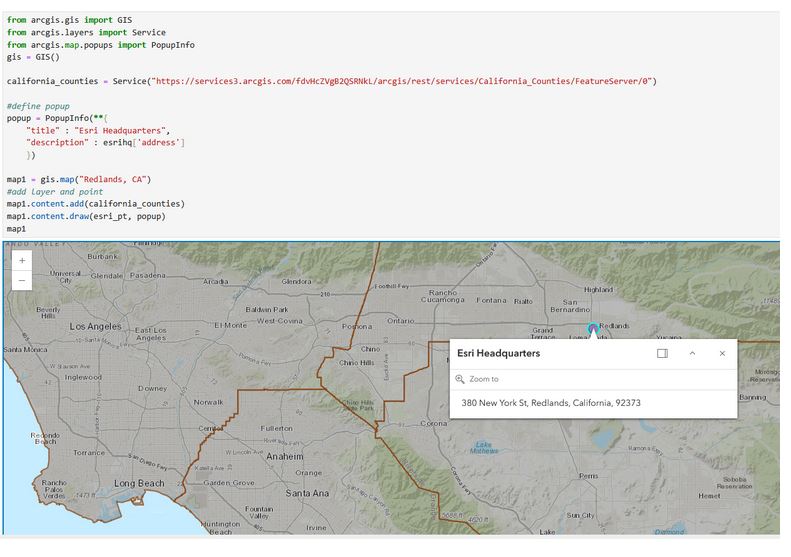Click the code line map1.content.add(california_counties)

click(x=96, y=204)
